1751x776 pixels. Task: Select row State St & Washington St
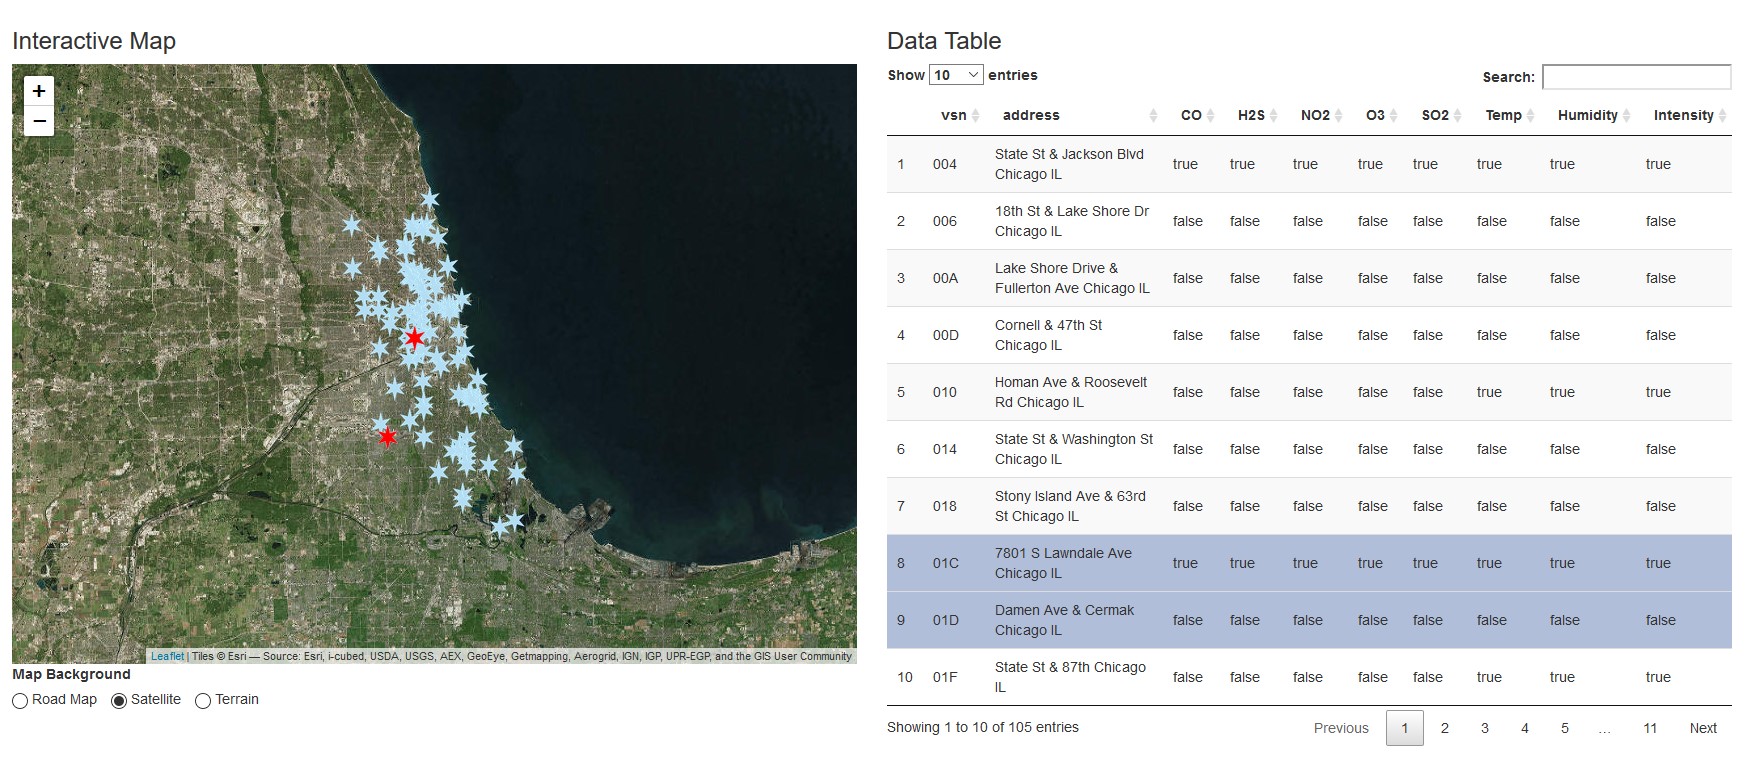(1309, 449)
